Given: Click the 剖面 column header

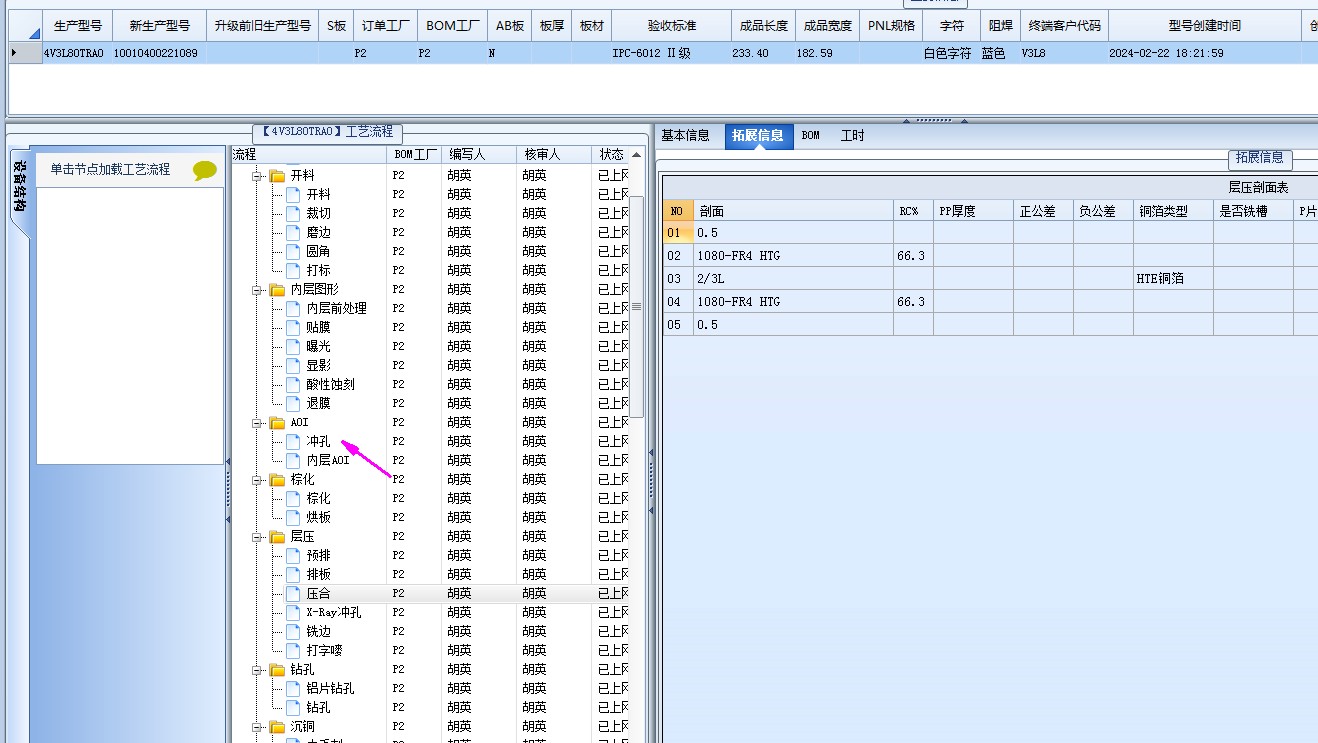Looking at the screenshot, I should coord(793,211).
